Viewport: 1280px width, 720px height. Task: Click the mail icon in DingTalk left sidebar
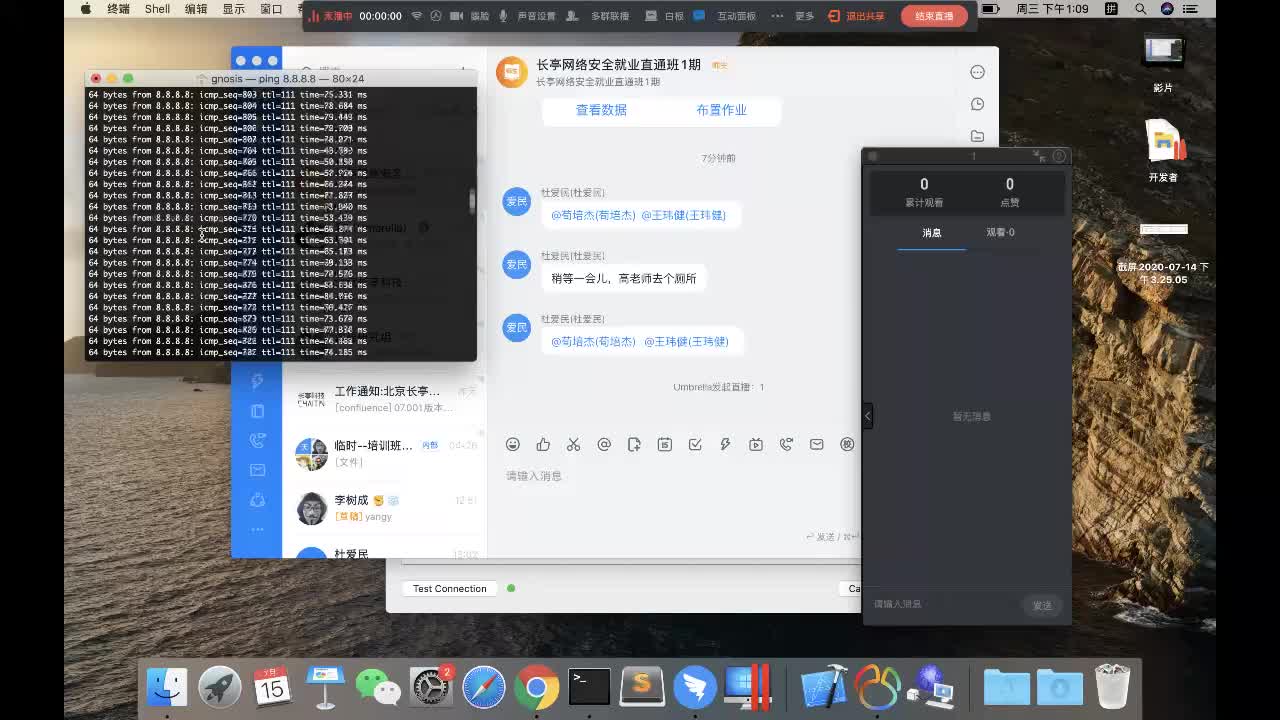[x=257, y=470]
